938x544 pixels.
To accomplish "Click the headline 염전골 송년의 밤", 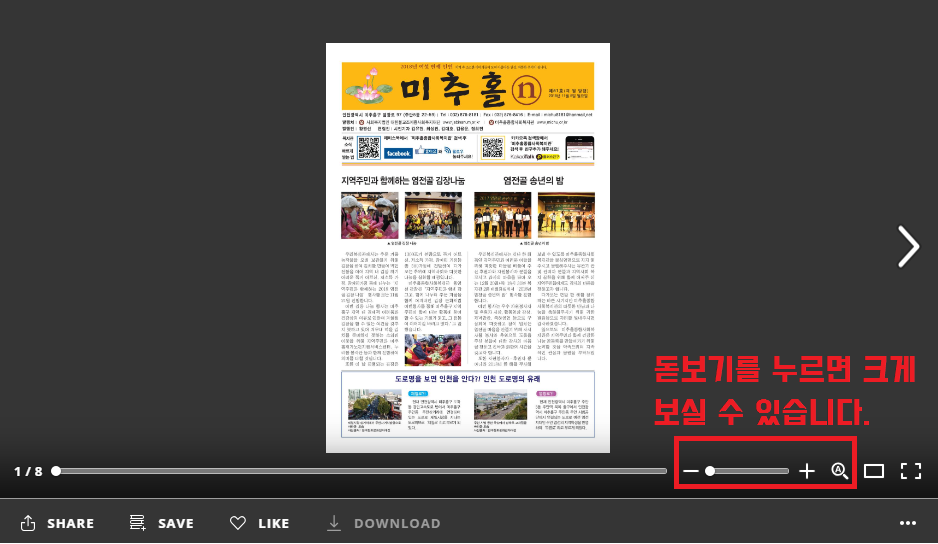I will click(x=535, y=181).
